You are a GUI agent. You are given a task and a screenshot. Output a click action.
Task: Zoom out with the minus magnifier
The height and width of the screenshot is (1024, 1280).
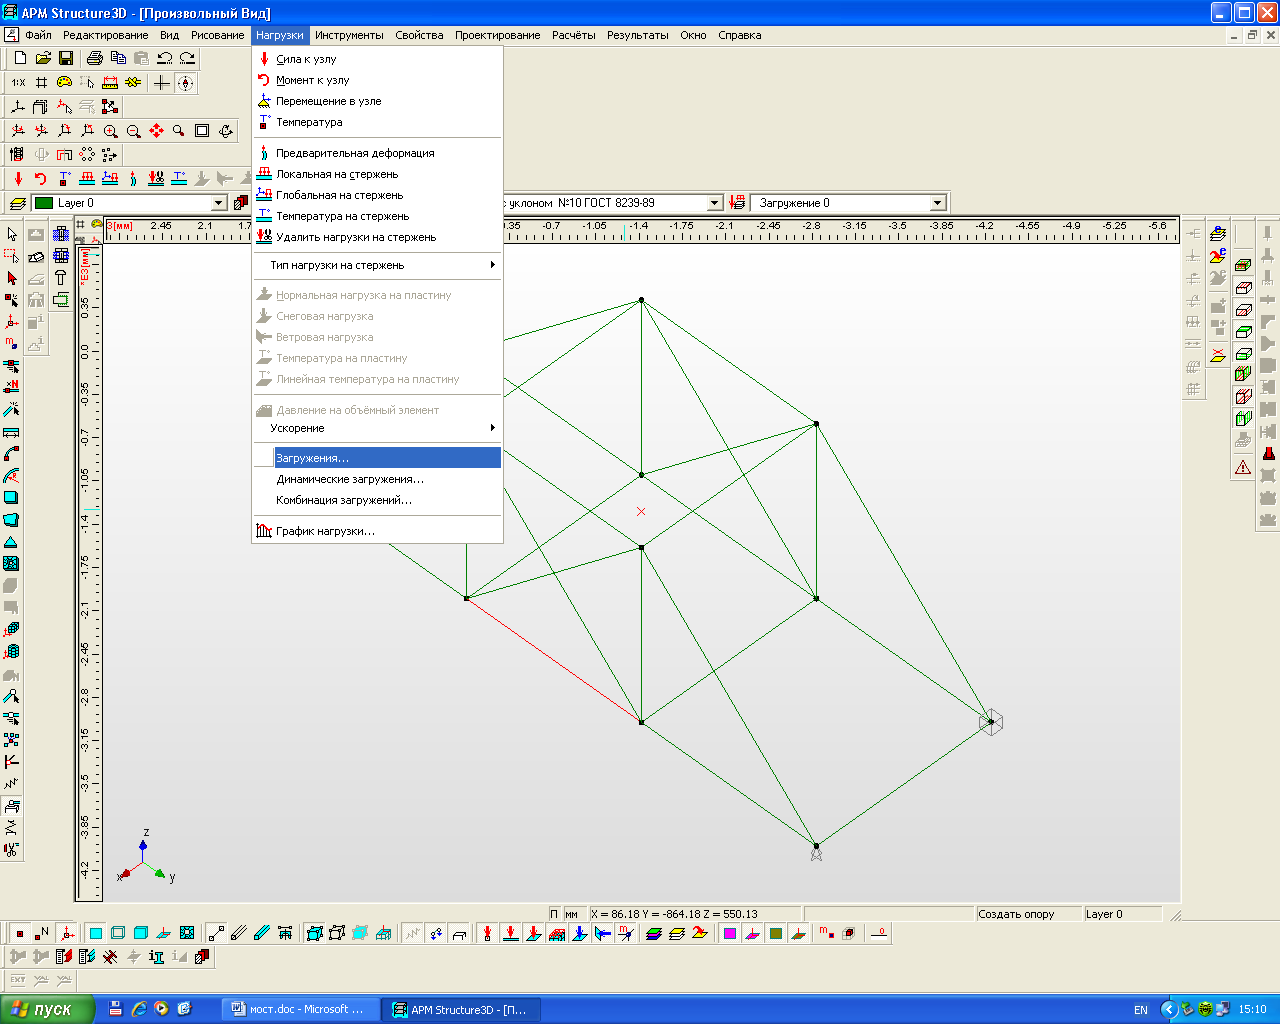click(134, 131)
